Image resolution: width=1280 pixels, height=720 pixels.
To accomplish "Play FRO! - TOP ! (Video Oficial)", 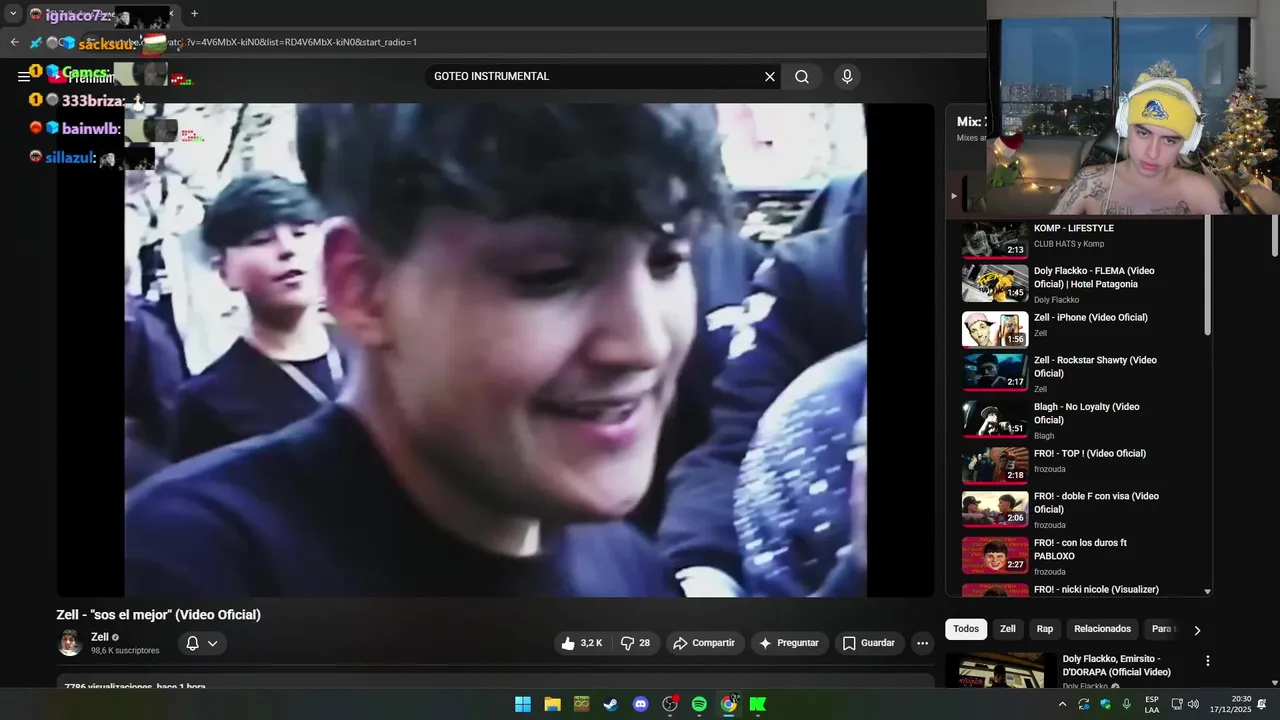I will point(1090,453).
